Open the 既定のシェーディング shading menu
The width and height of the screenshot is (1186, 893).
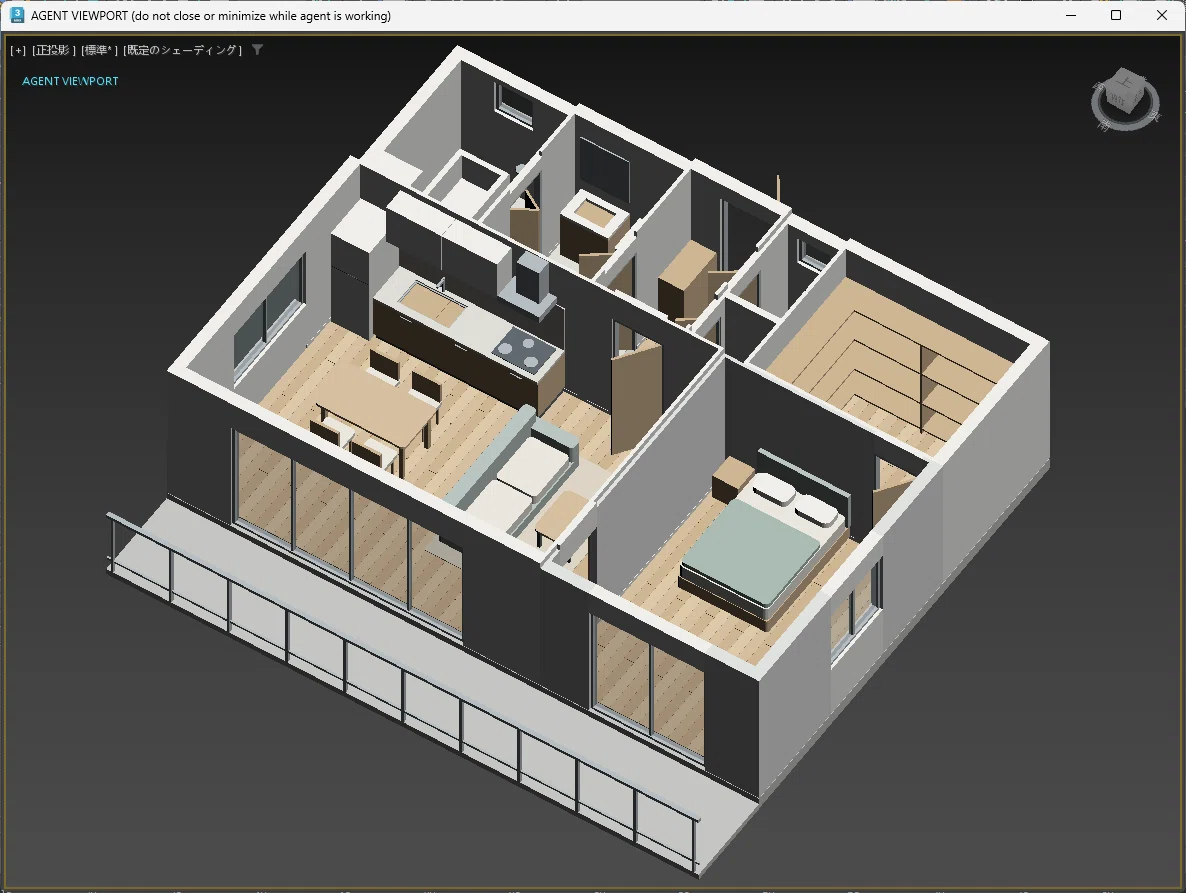[x=183, y=50]
